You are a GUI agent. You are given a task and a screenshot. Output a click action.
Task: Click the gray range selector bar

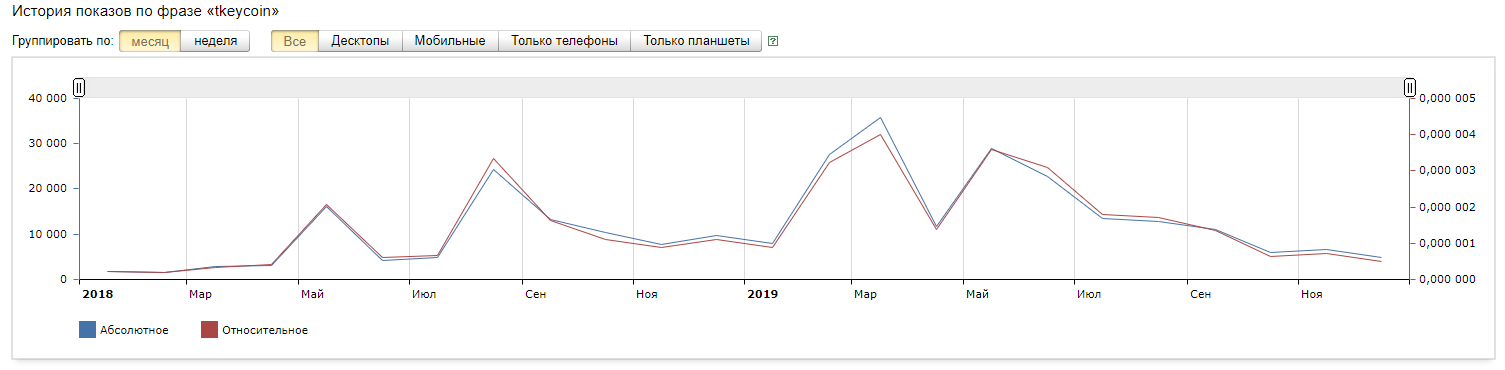point(744,87)
